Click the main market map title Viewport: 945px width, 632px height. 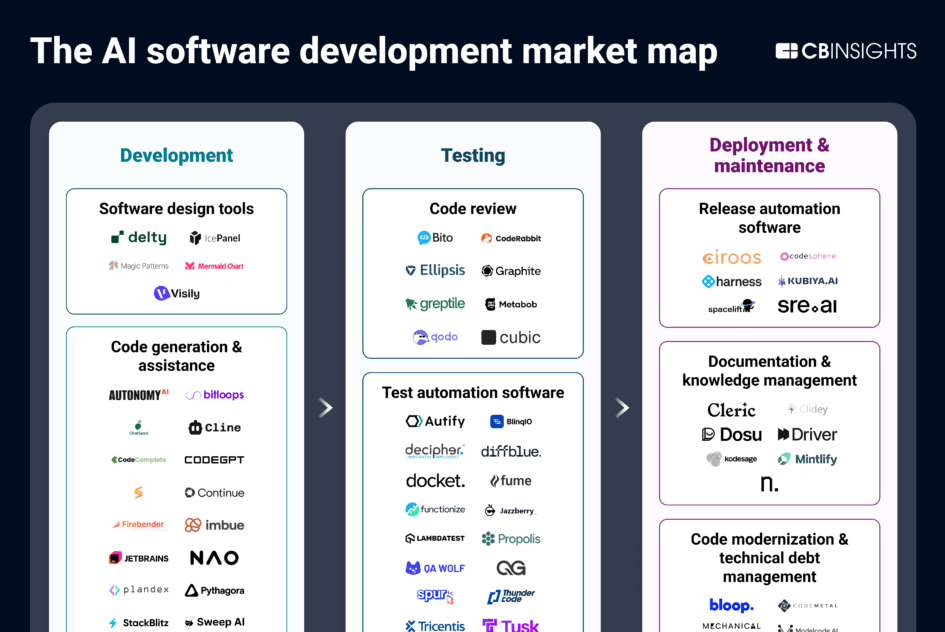click(374, 51)
